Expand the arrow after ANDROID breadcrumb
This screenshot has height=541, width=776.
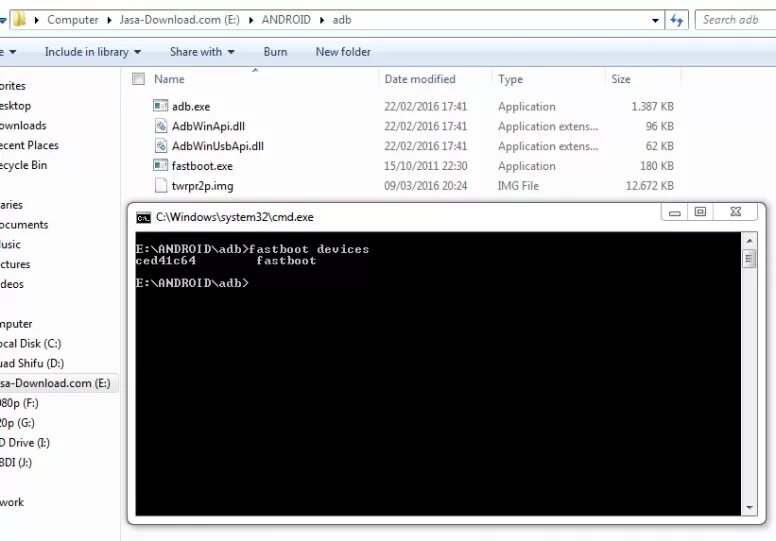(x=322, y=20)
